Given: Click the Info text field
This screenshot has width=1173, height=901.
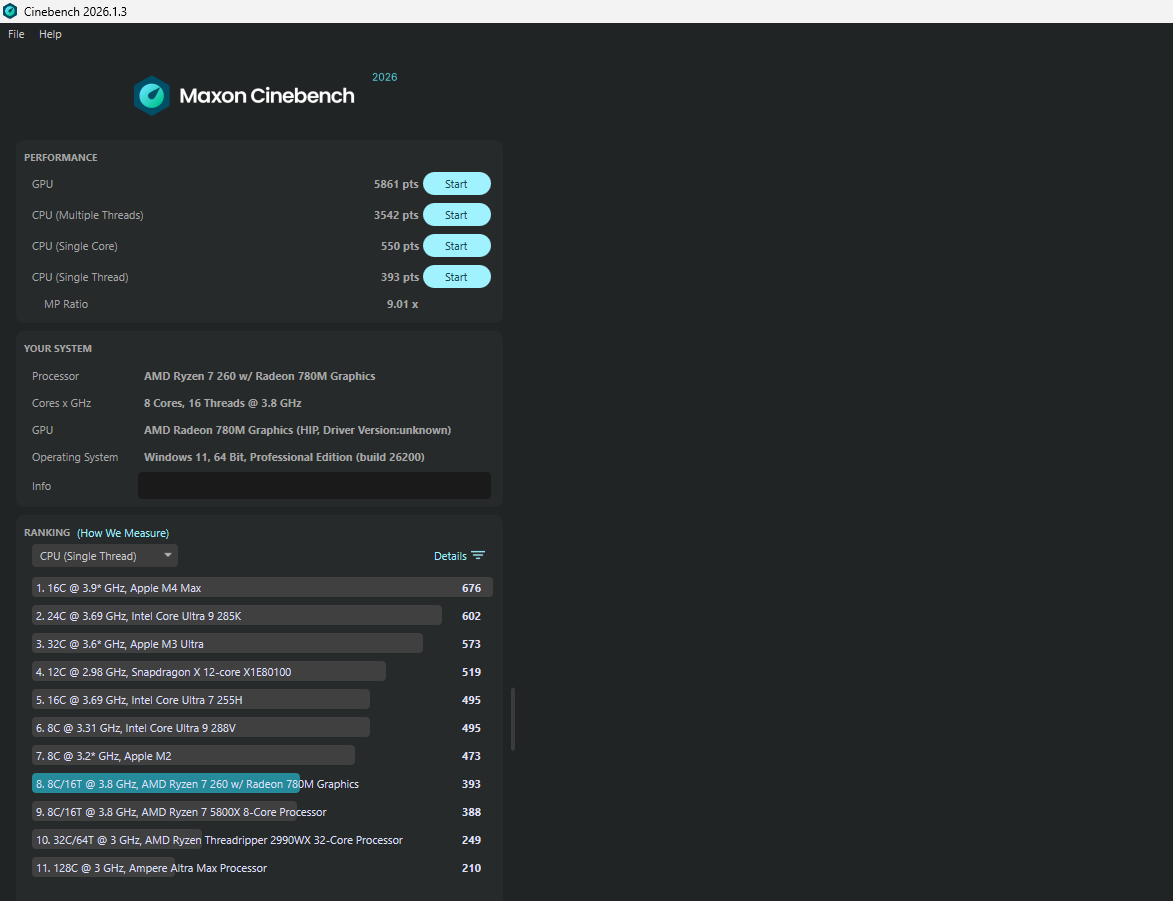Looking at the screenshot, I should coord(314,486).
